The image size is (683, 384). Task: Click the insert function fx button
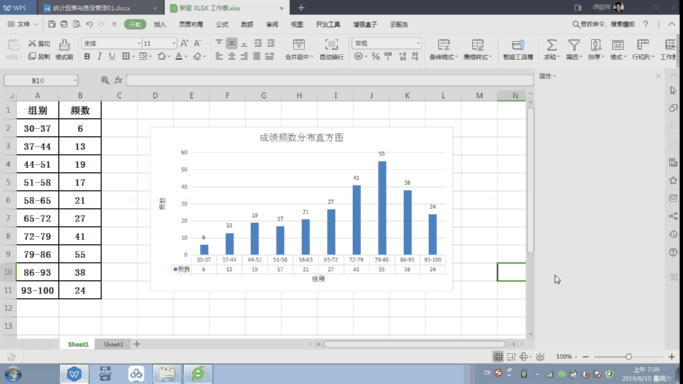(x=118, y=80)
